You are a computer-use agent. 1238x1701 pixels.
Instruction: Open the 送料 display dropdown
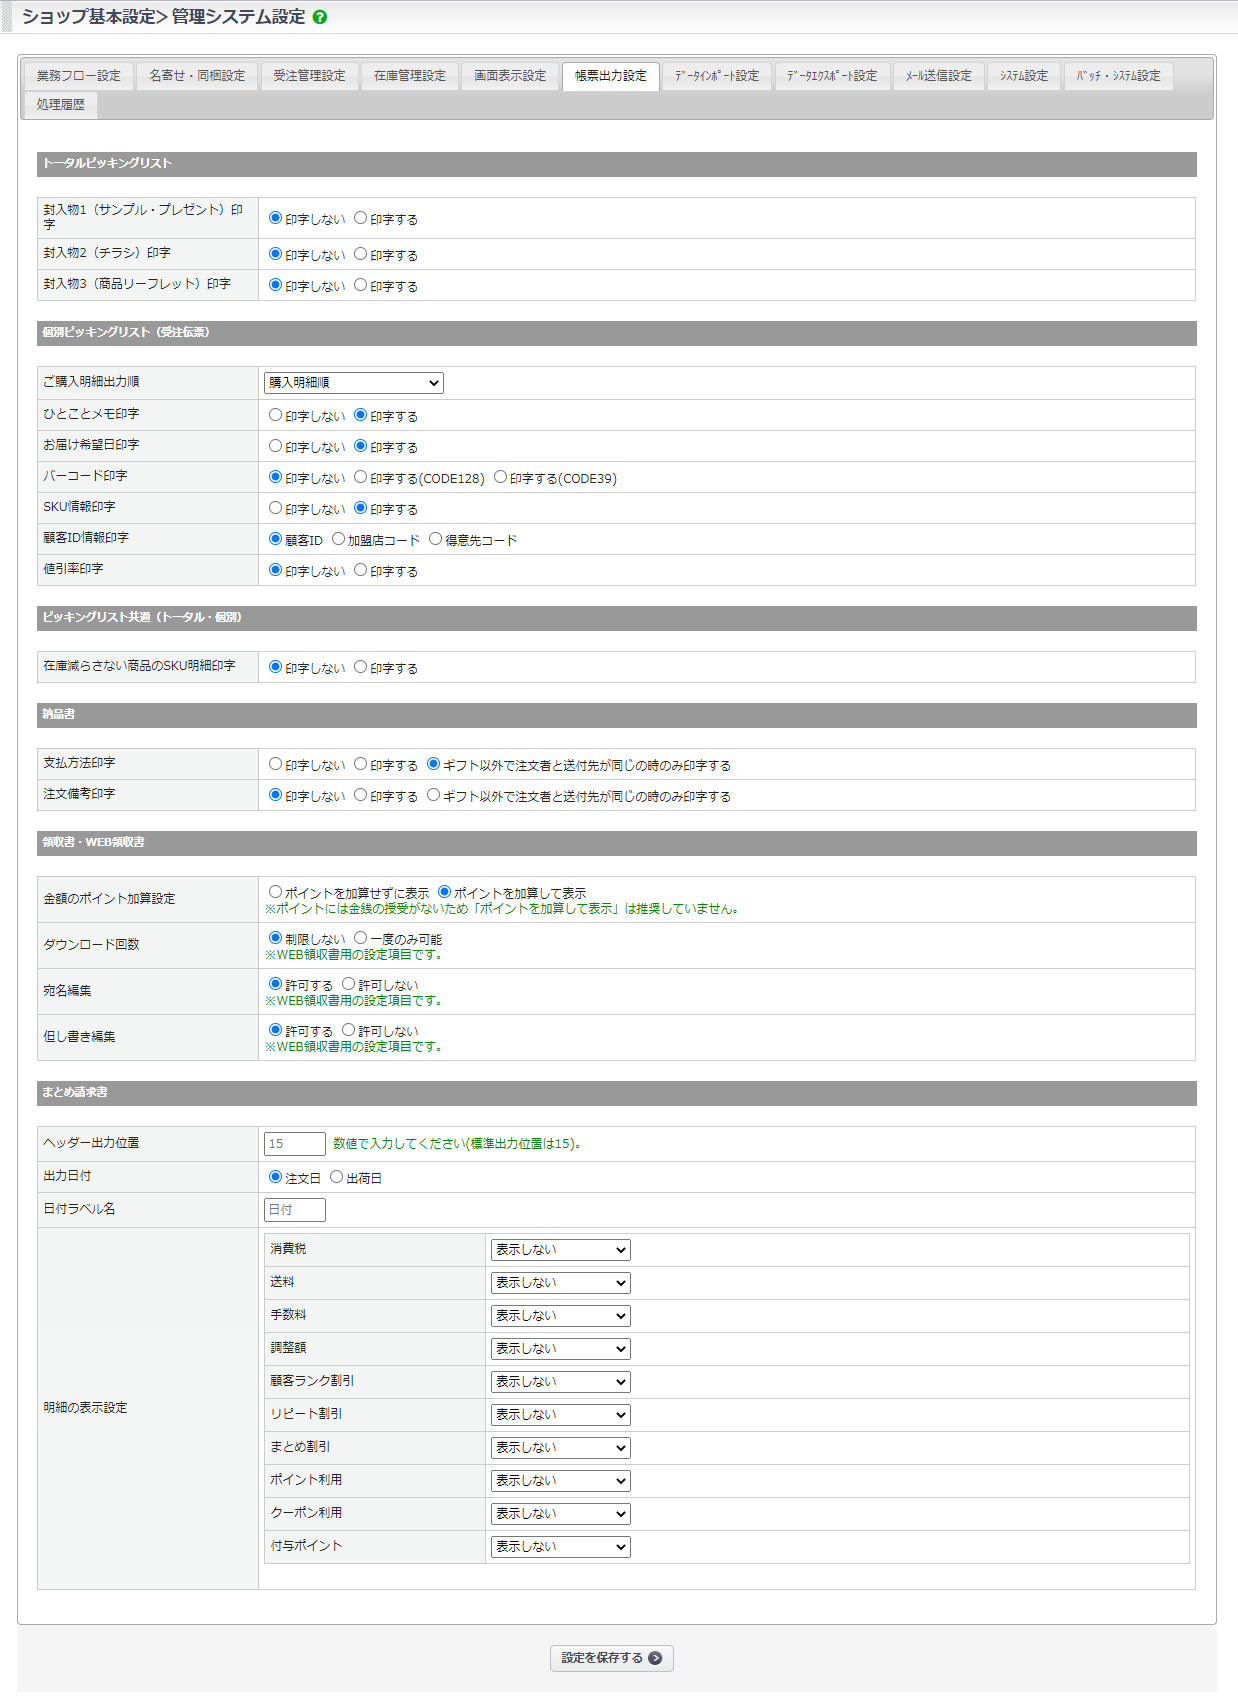click(x=560, y=1283)
